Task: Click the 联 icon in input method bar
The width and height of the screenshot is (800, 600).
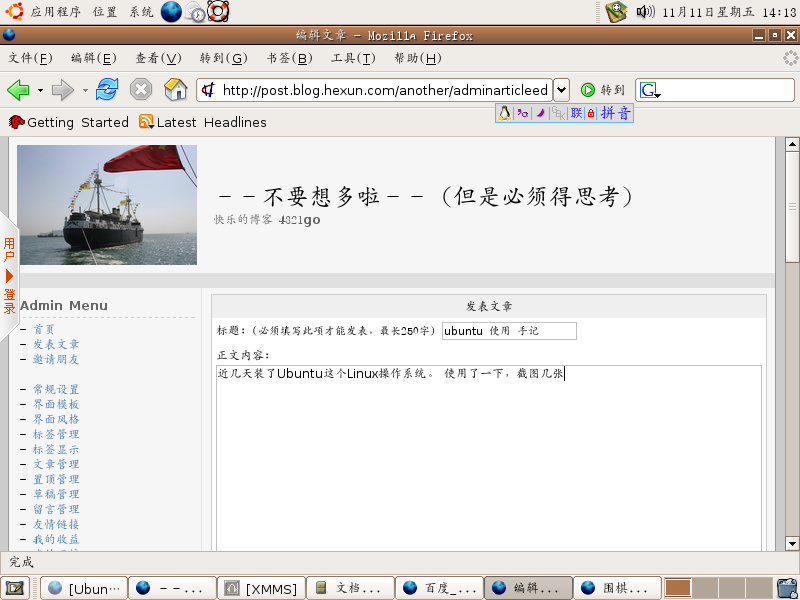Action: click(x=576, y=113)
